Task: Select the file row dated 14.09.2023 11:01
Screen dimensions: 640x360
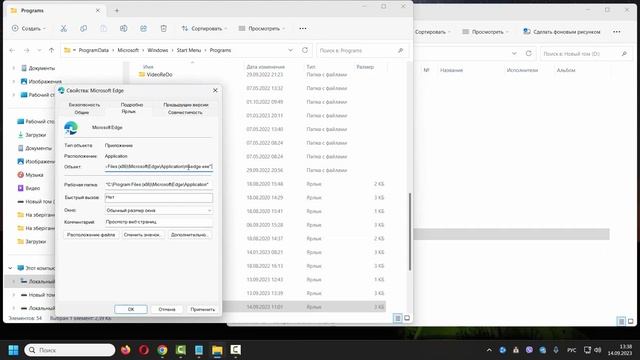Action: [304, 307]
